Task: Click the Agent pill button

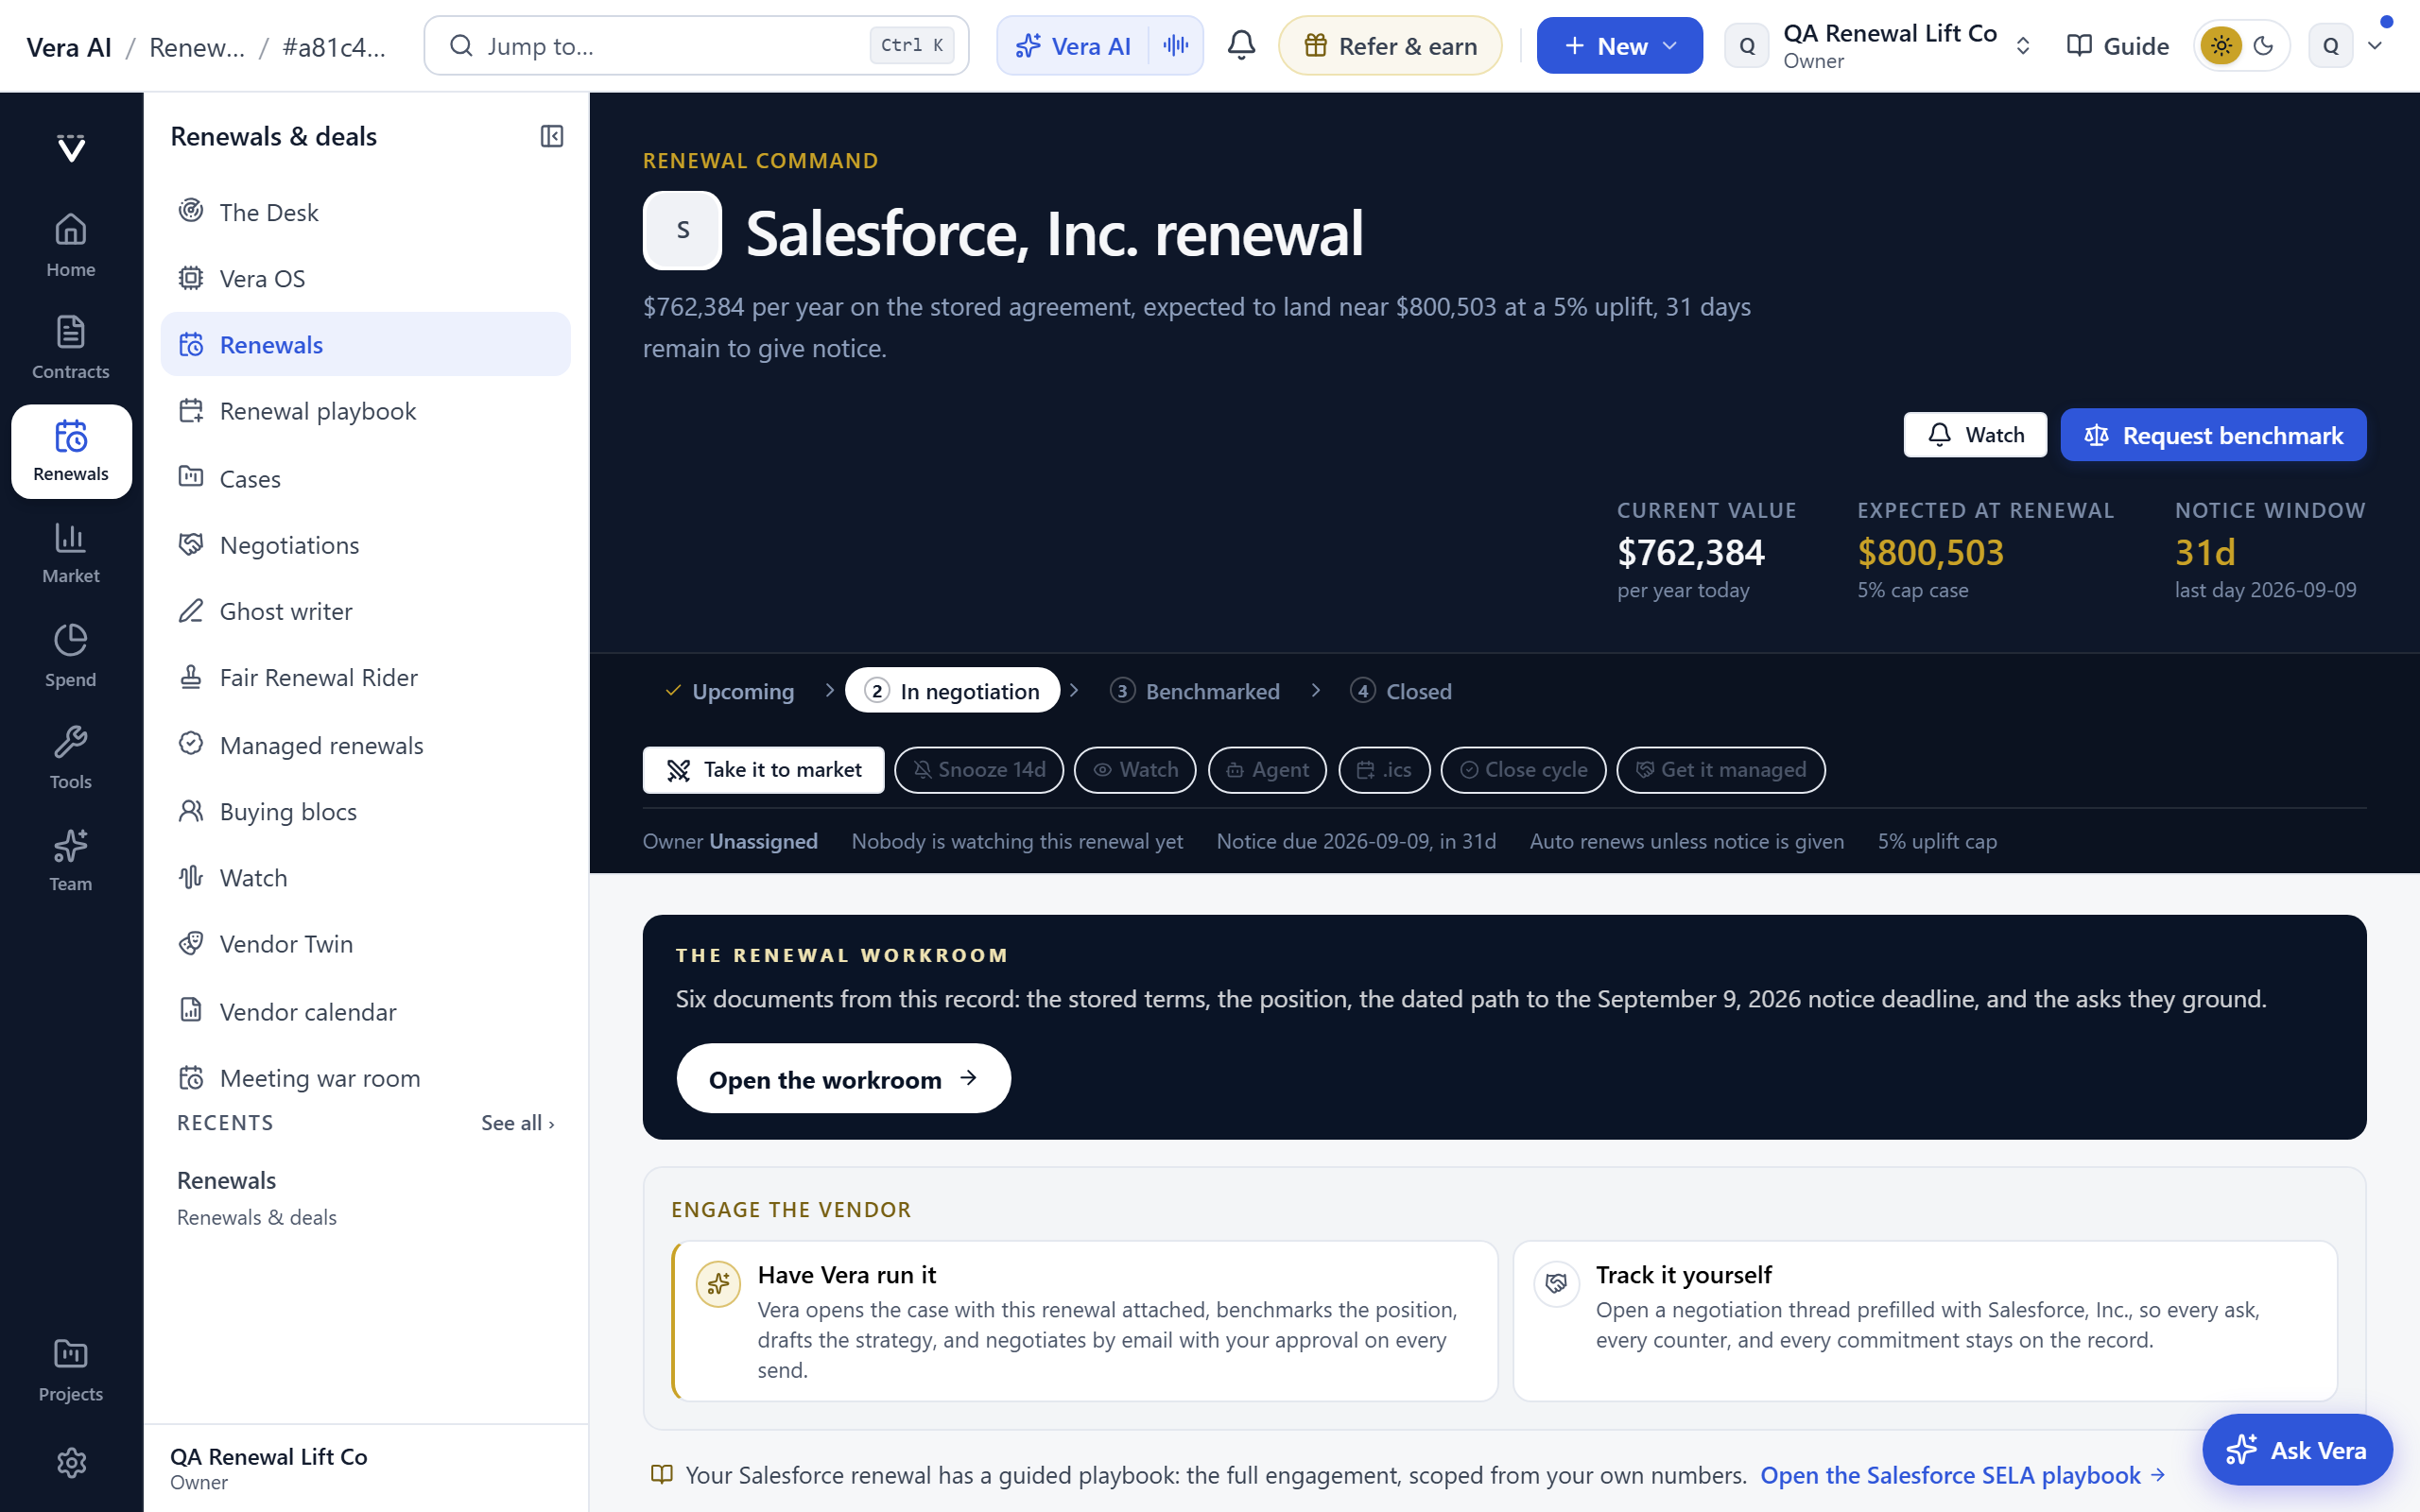Action: (x=1267, y=770)
